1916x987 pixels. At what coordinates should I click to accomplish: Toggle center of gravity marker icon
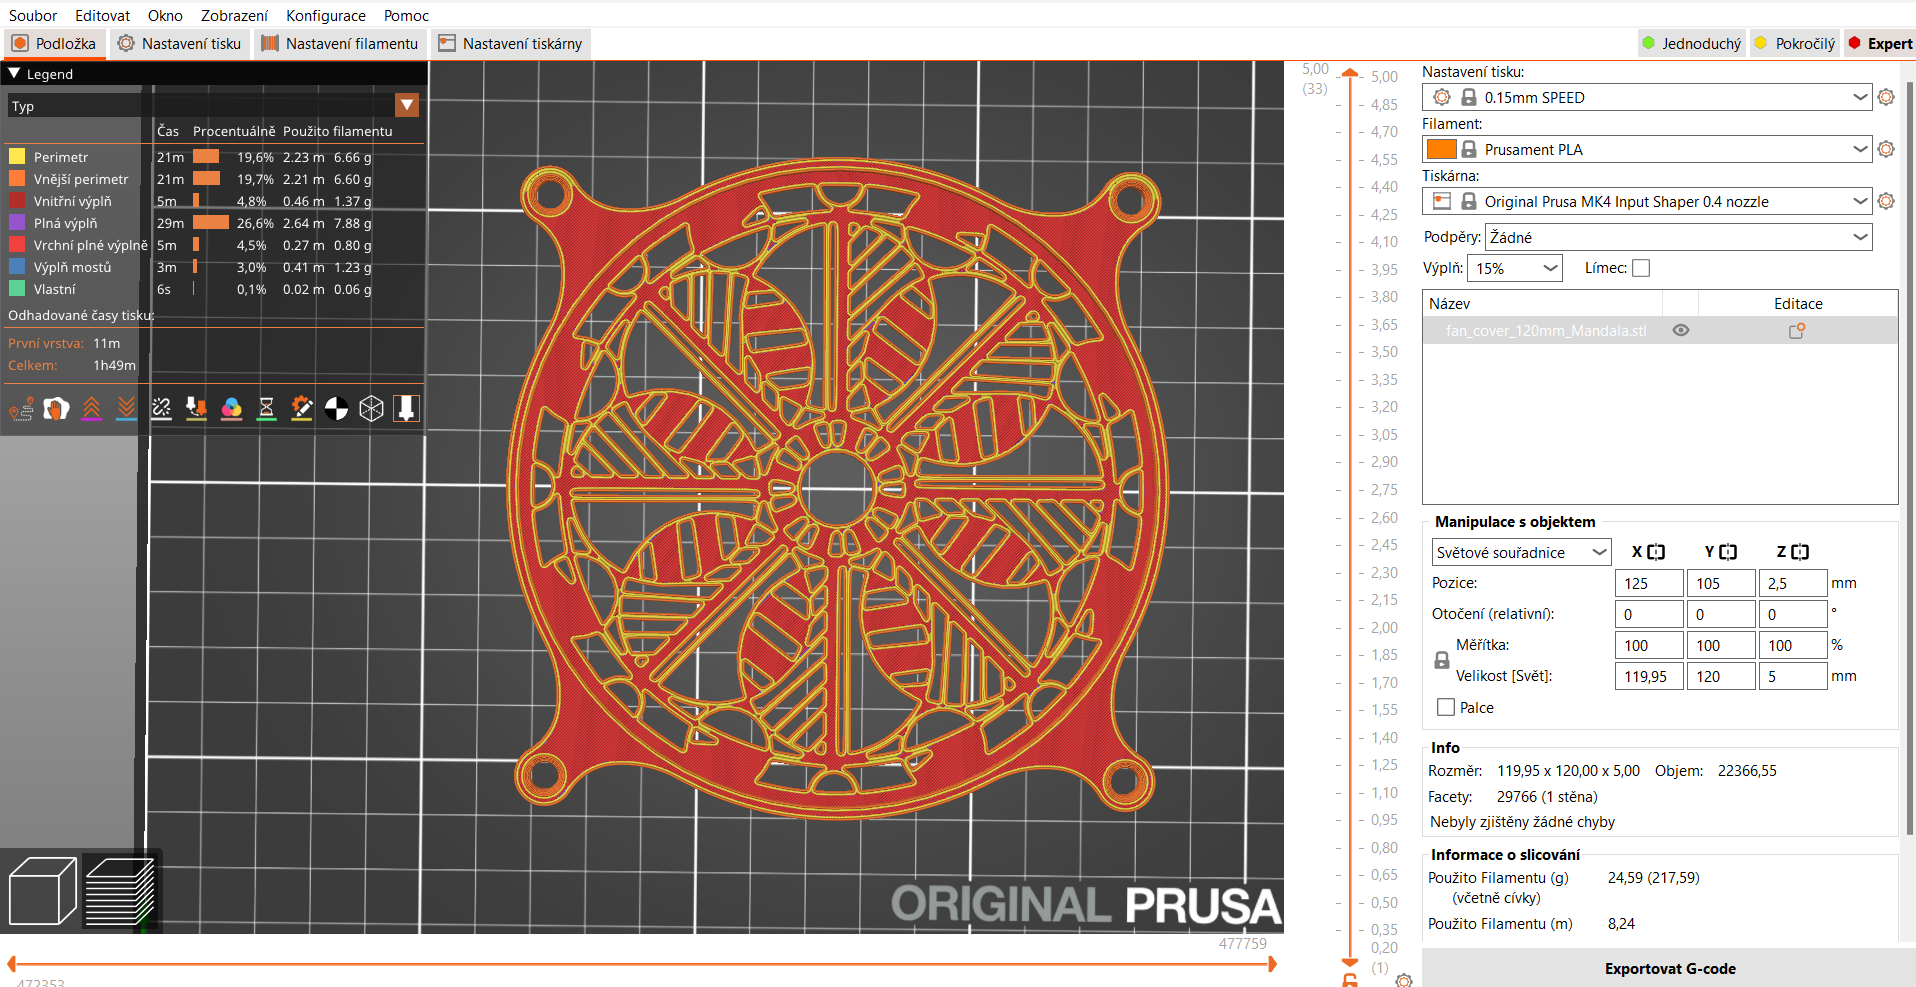click(x=336, y=408)
